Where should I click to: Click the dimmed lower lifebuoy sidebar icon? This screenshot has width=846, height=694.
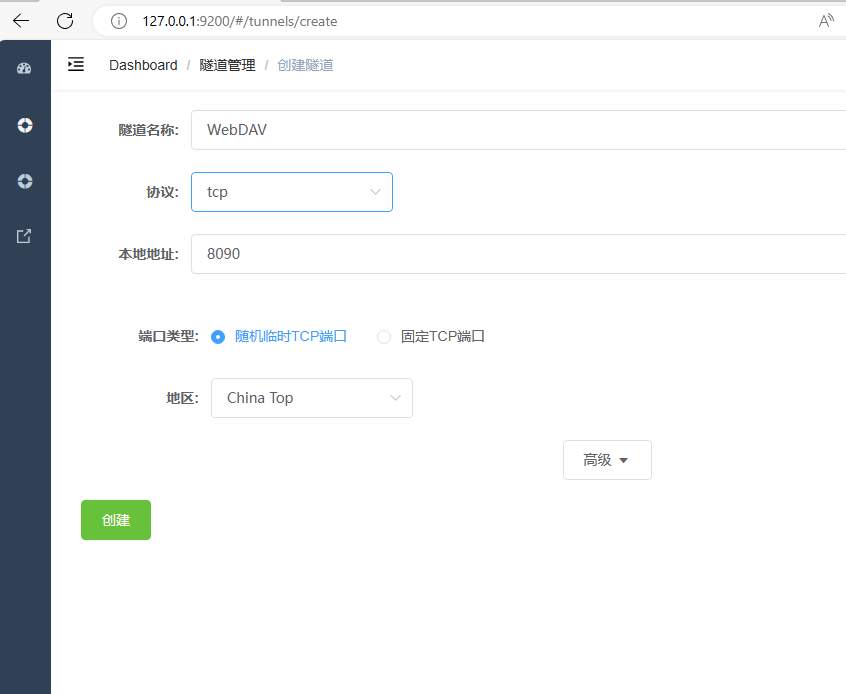pyautogui.click(x=25, y=181)
